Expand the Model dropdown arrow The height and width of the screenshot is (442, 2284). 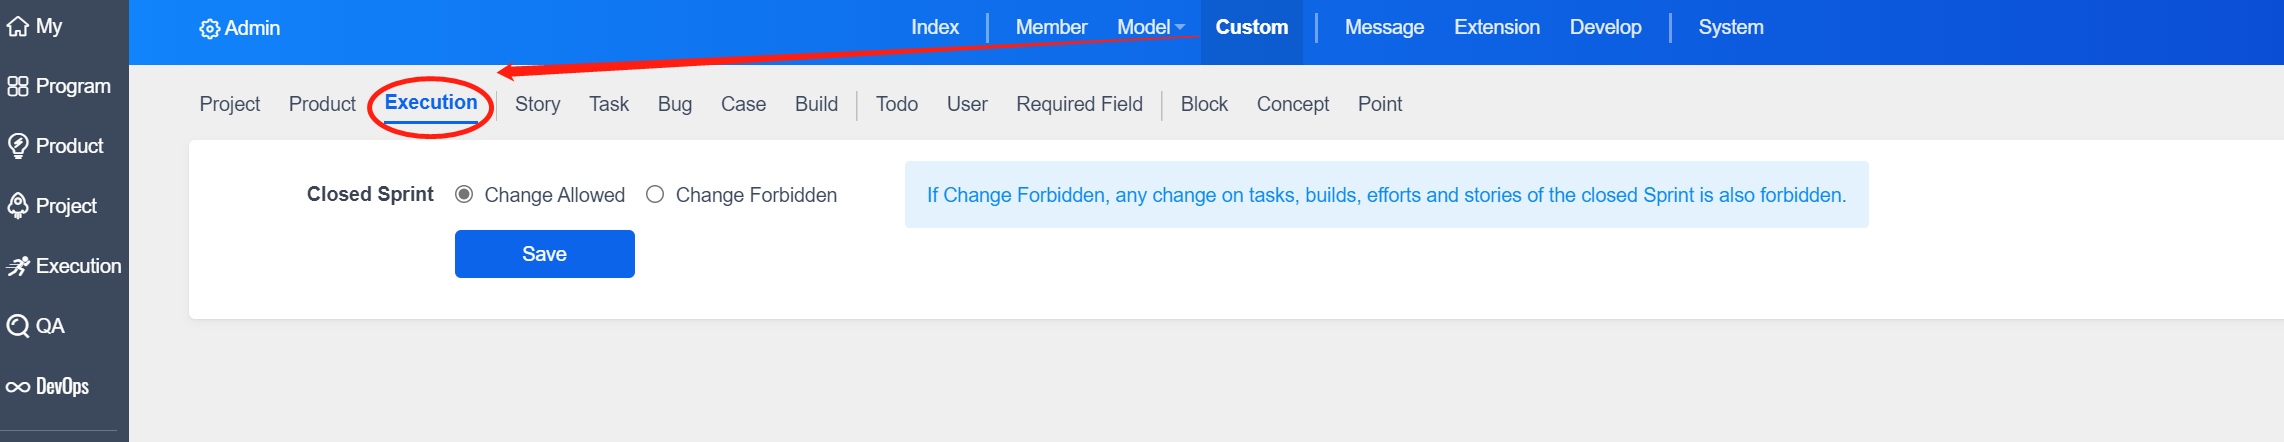1180,28
